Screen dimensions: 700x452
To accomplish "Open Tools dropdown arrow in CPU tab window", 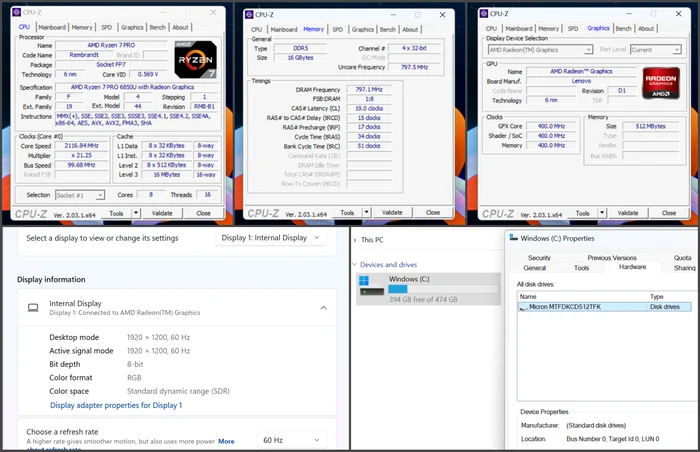I will [x=136, y=213].
